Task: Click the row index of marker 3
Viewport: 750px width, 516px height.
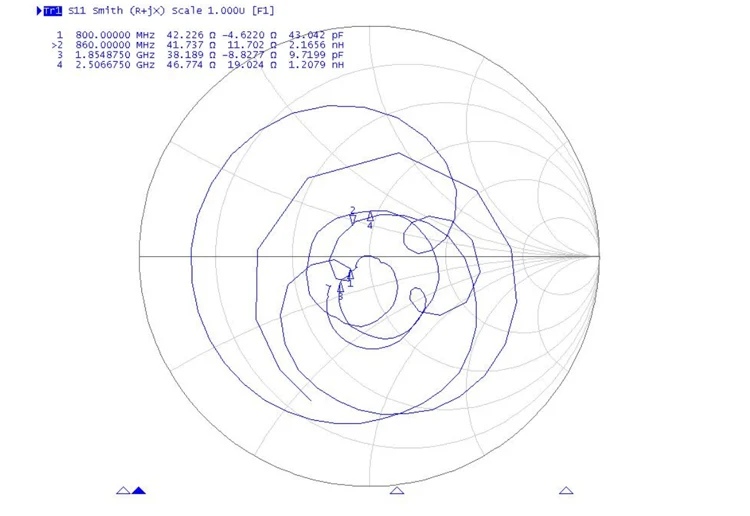Action: coord(60,55)
